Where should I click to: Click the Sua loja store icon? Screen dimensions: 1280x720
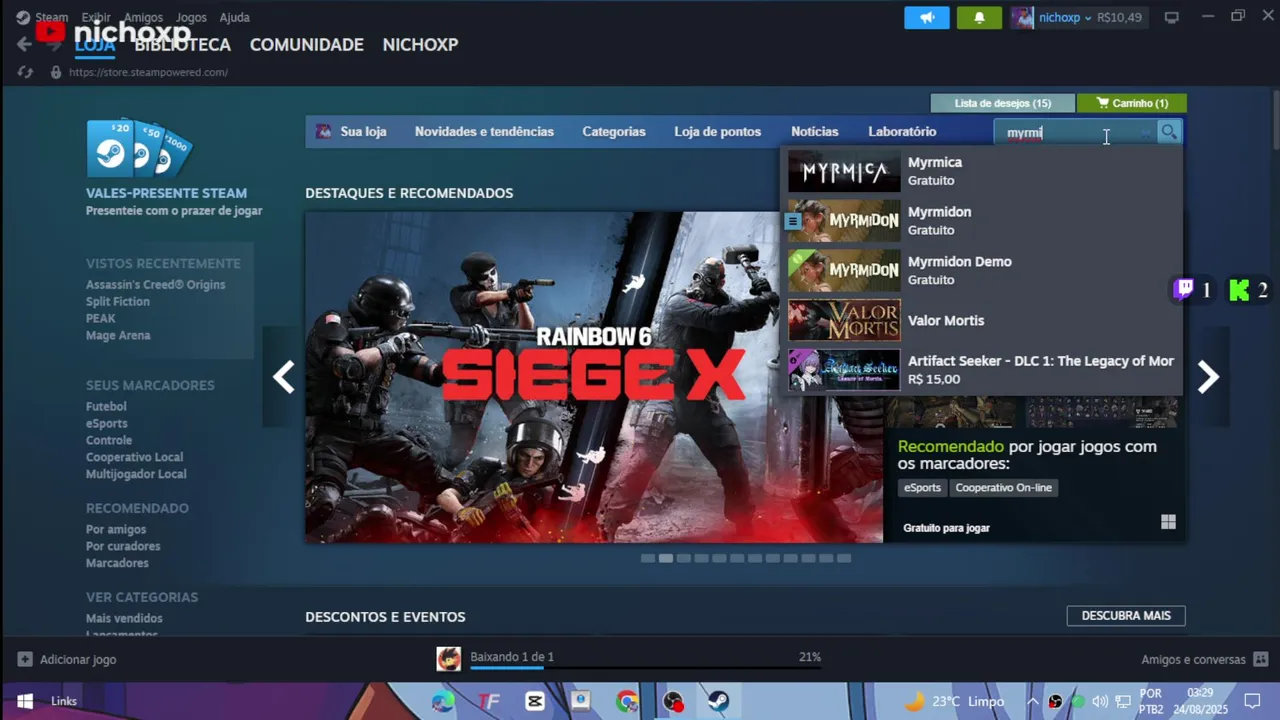pyautogui.click(x=323, y=131)
